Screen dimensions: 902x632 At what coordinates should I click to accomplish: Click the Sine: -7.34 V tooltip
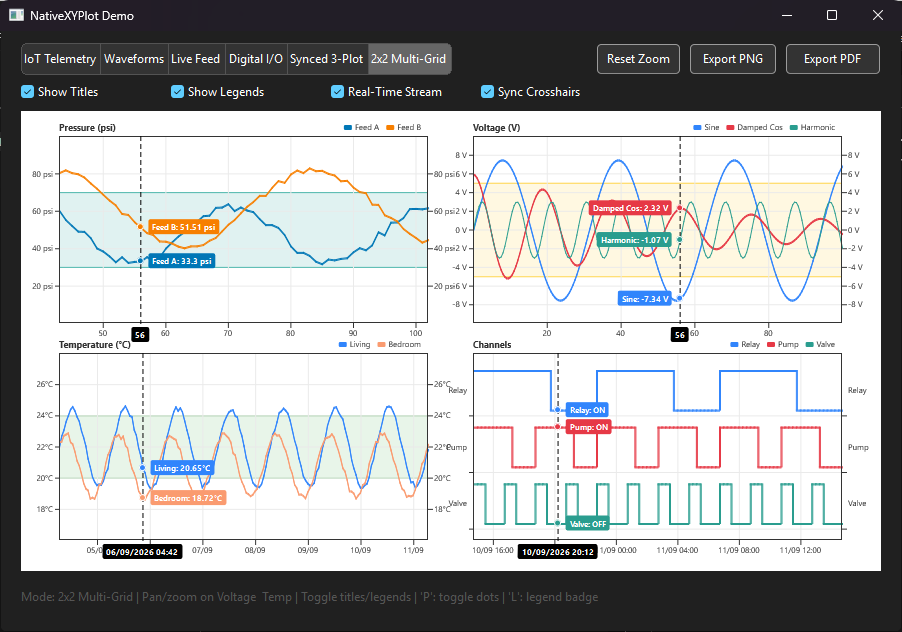click(x=645, y=299)
